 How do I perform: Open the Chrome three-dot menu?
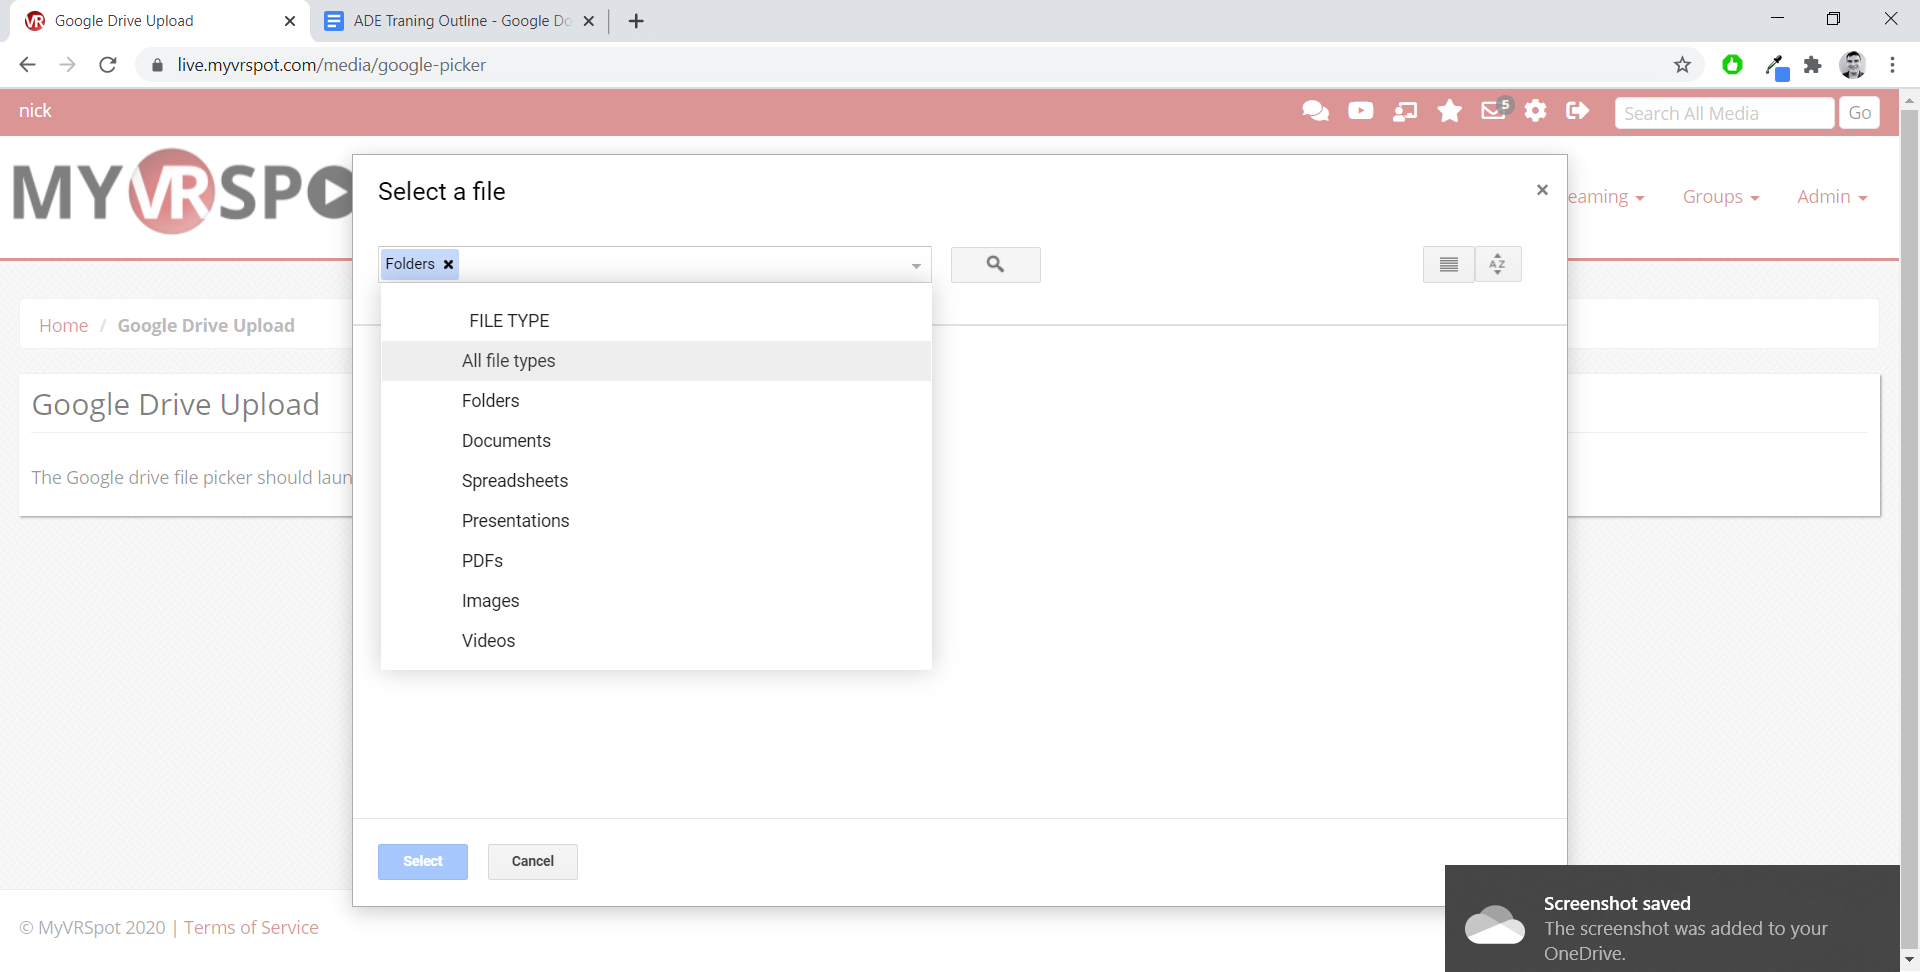(1892, 65)
